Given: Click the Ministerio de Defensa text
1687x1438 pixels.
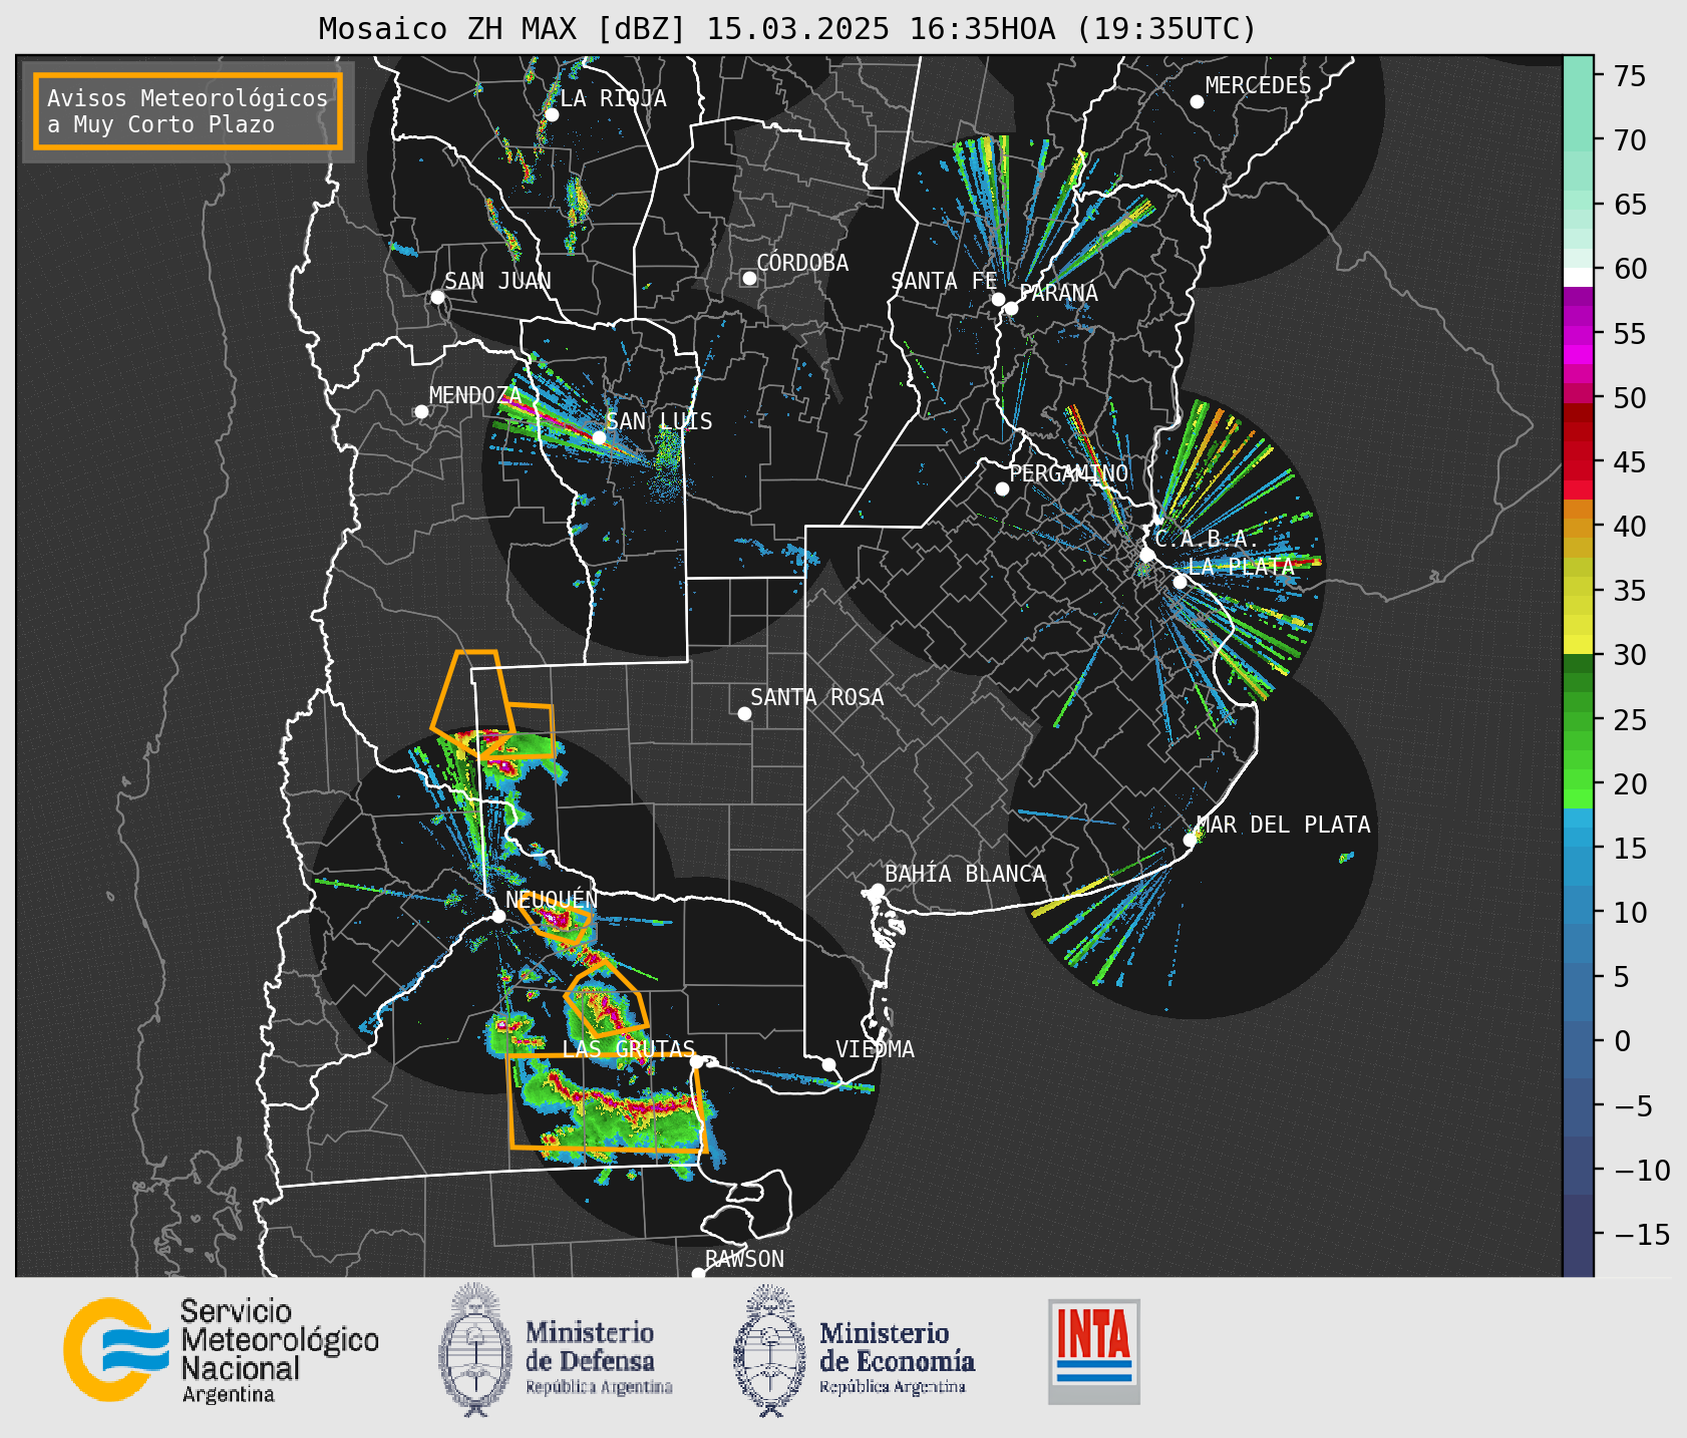Looking at the screenshot, I should [x=598, y=1358].
